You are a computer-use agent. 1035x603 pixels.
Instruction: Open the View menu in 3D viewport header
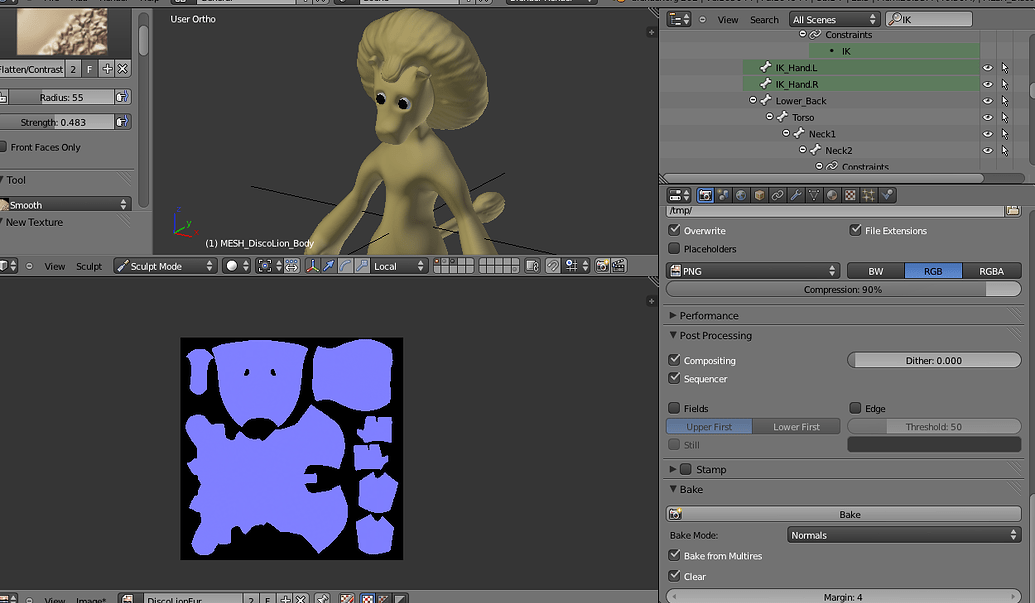pyautogui.click(x=55, y=267)
